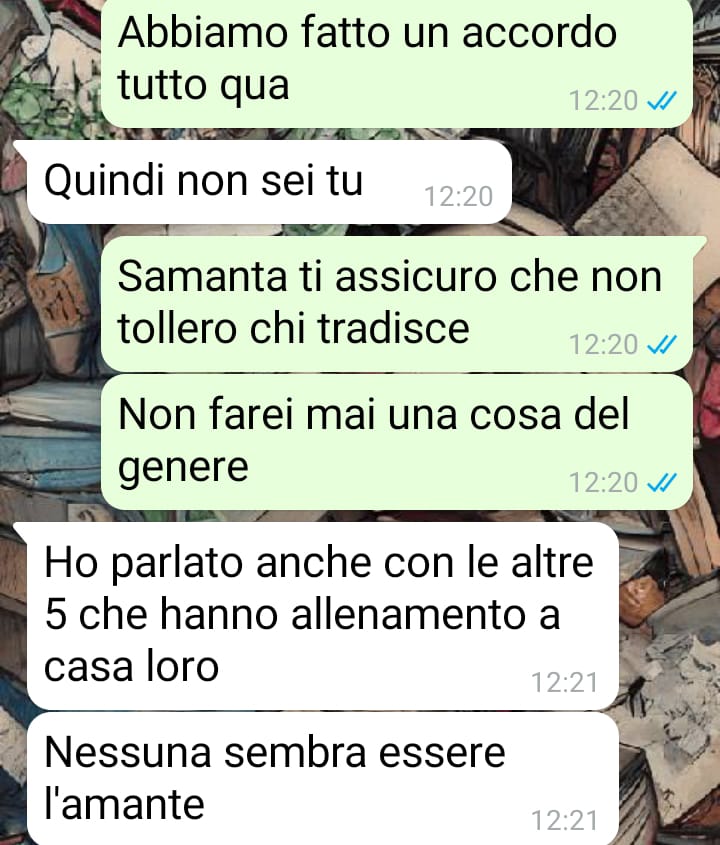The height and width of the screenshot is (845, 720).
Task: Tap the blue read checkmarks on 'tutto qua'
Action: pos(662,101)
